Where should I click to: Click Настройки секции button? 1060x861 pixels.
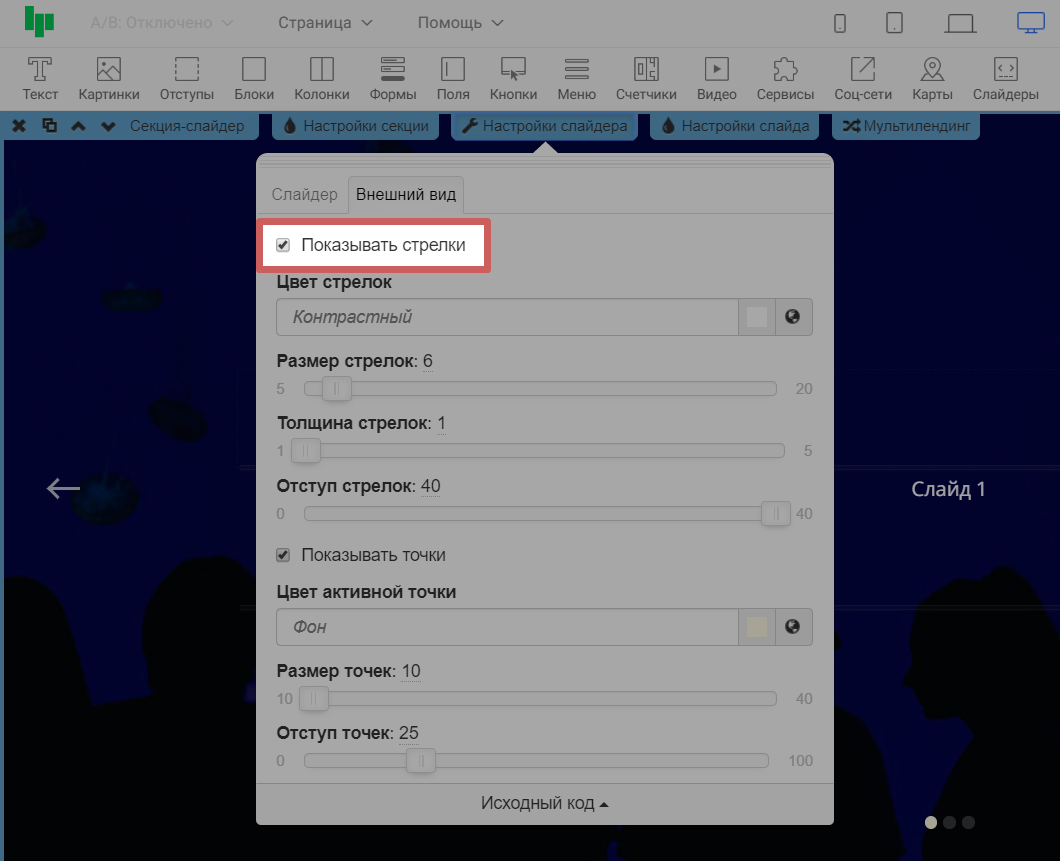point(356,126)
